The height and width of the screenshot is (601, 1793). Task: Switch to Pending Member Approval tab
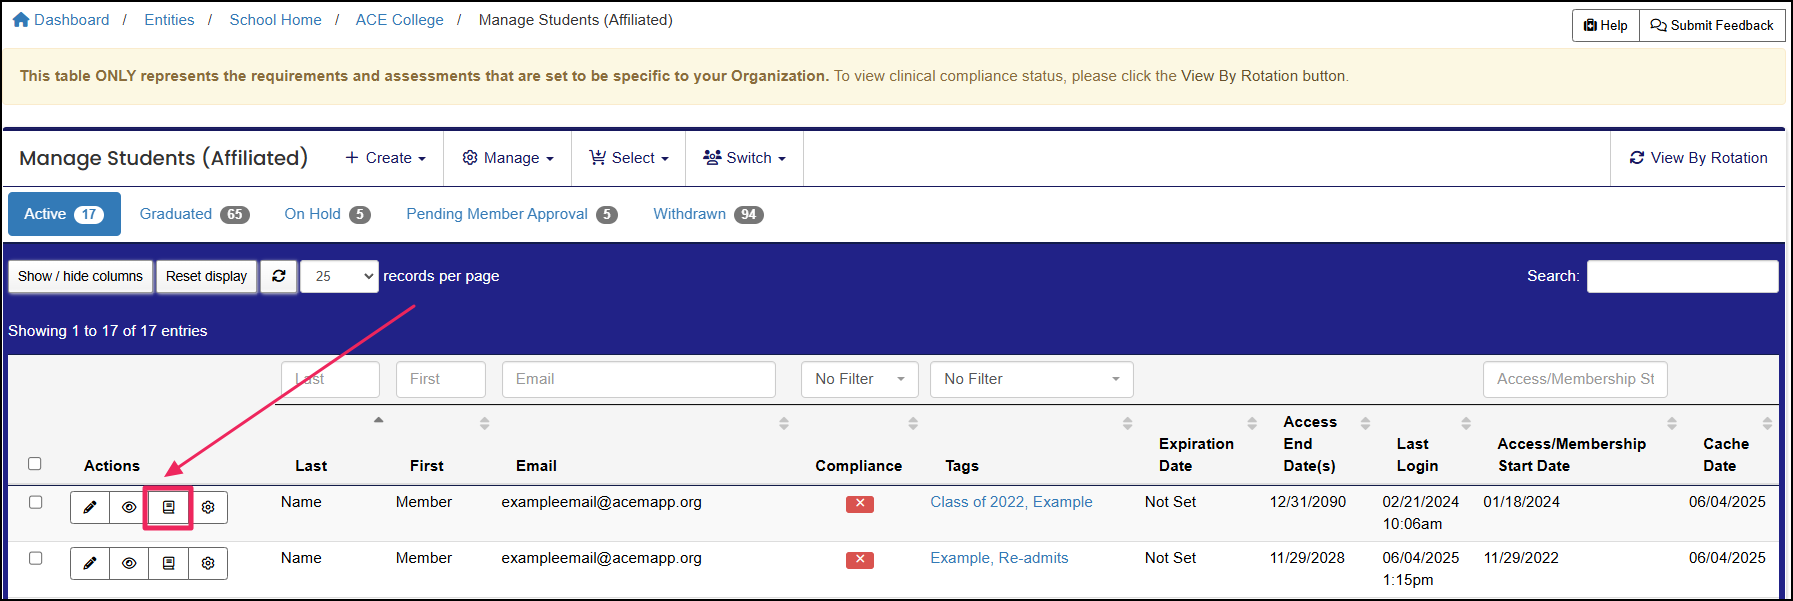511,214
